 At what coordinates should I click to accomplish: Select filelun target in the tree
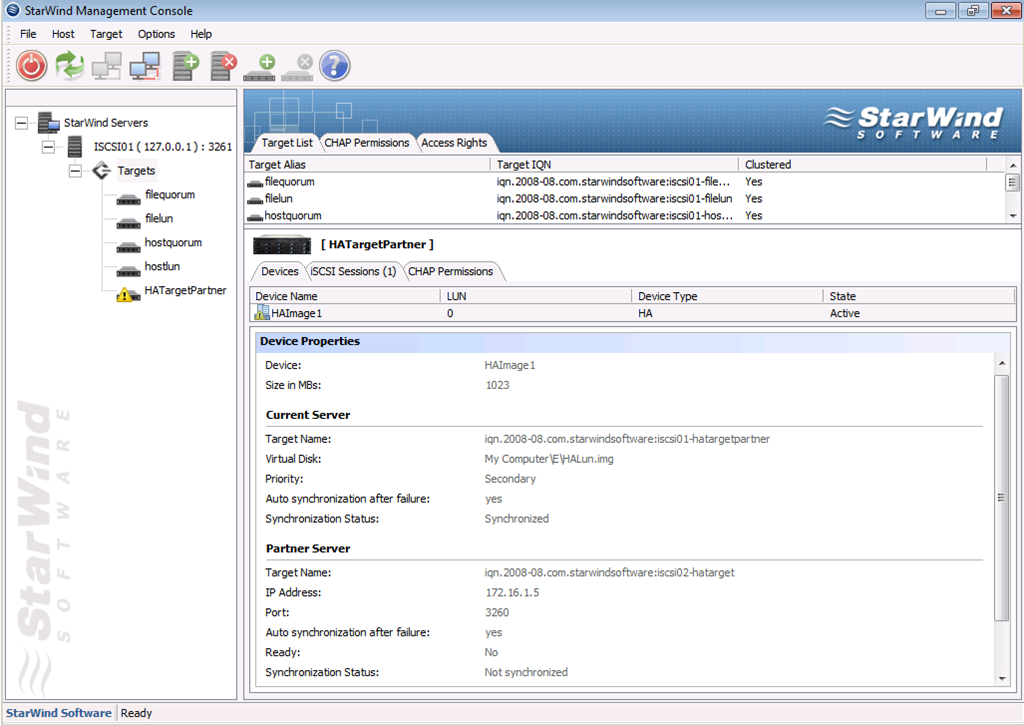click(x=159, y=219)
